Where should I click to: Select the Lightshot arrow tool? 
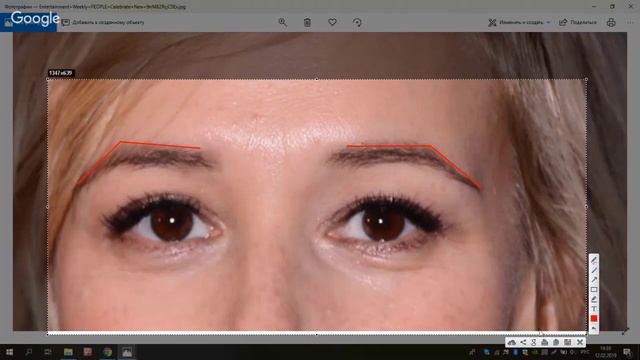pyautogui.click(x=594, y=280)
